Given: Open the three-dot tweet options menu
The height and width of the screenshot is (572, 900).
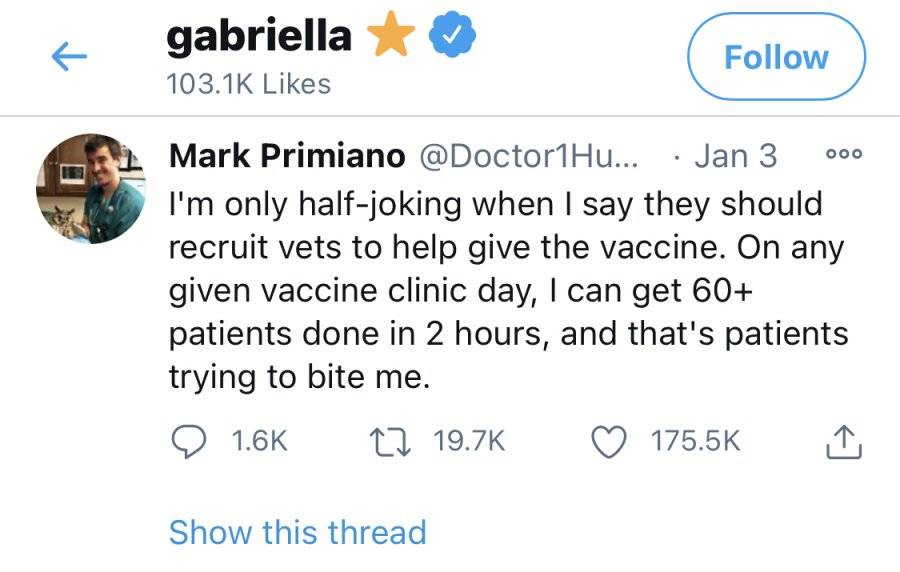Looking at the screenshot, I should click(844, 154).
